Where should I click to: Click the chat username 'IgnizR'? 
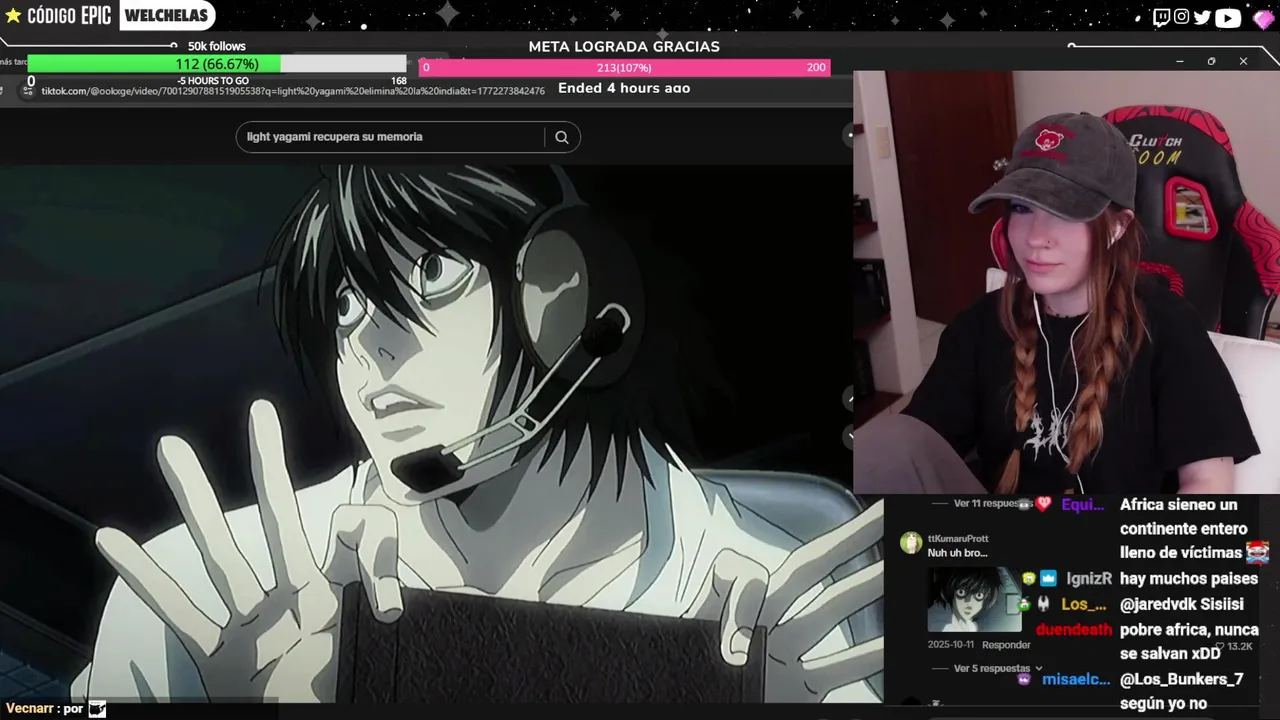[1089, 579]
